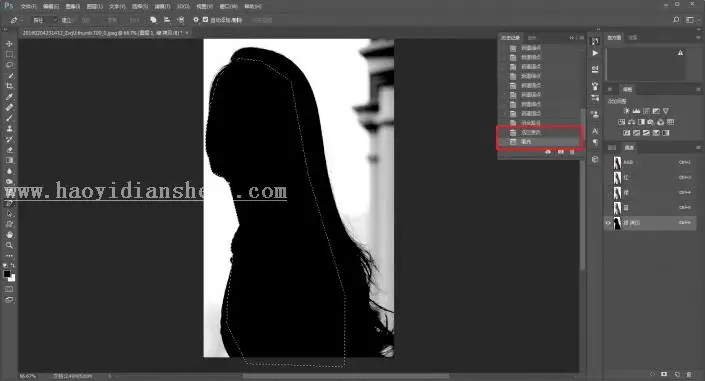Screen dimensions: 705x381
Task: Change the screen mode
Action: click(x=9, y=300)
